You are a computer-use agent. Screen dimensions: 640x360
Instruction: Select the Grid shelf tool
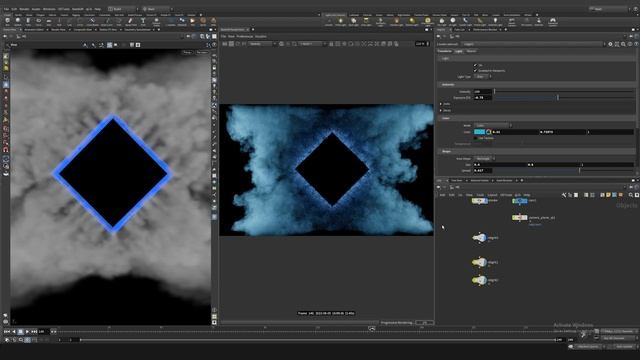point(49,21)
